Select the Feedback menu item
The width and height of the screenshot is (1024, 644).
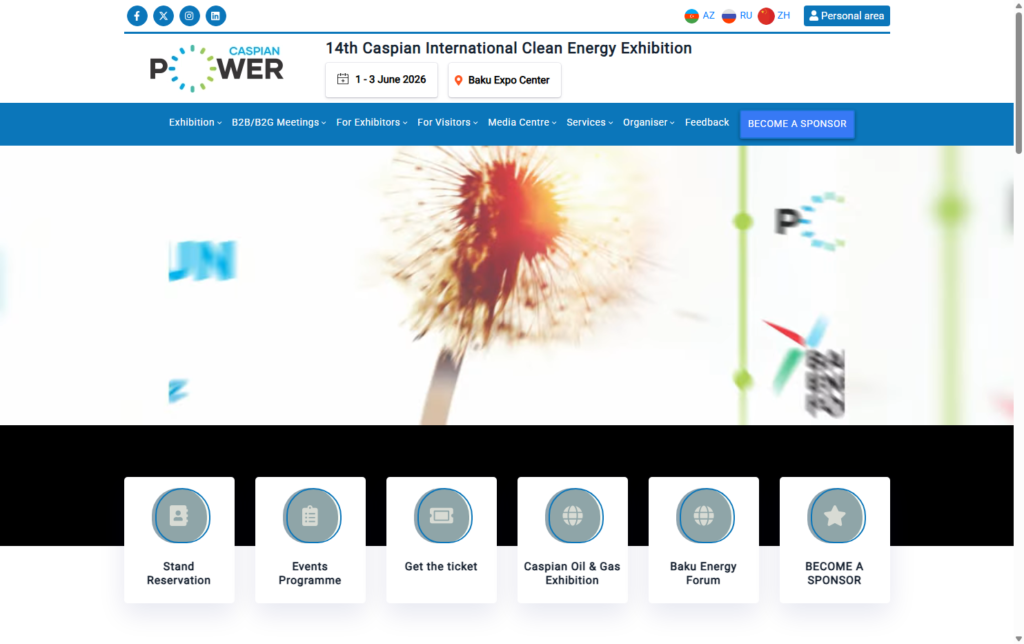706,122
